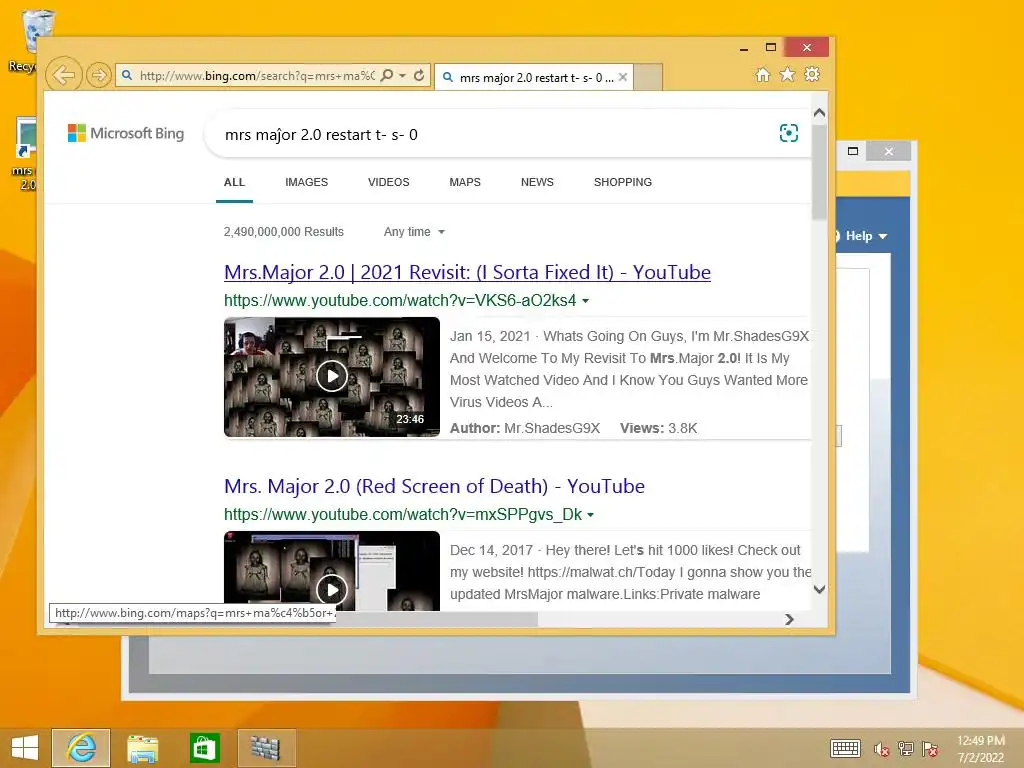Click the address bar search magnifier icon
The width and height of the screenshot is (1024, 768).
(387, 75)
